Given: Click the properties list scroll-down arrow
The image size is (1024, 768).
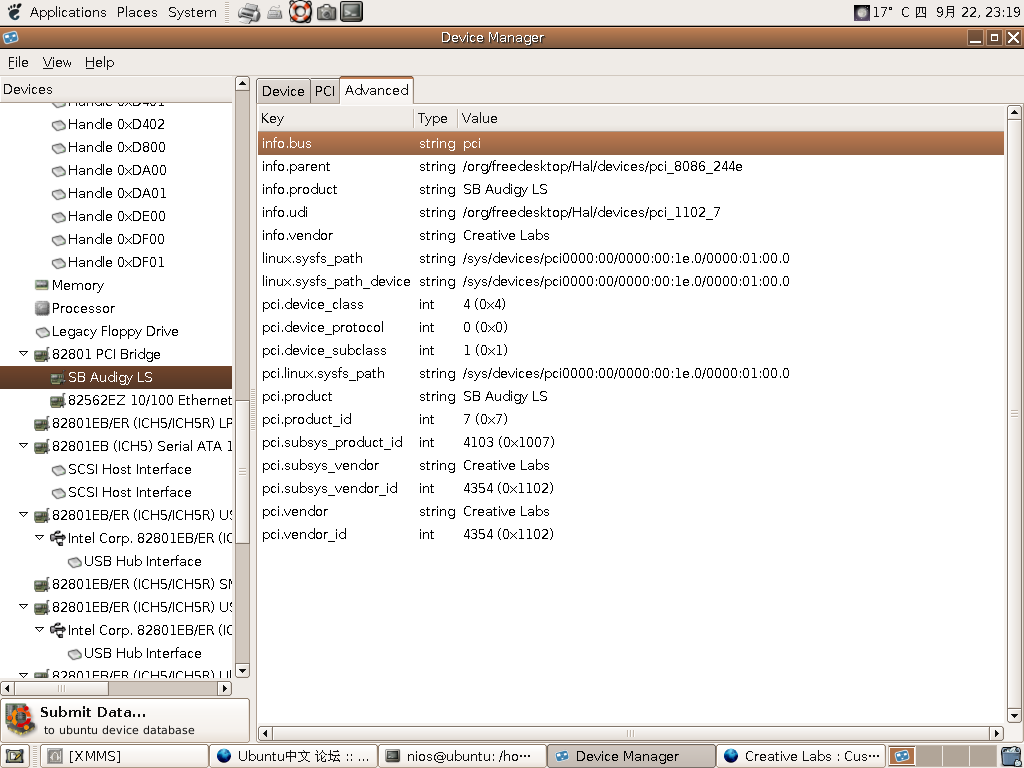Looking at the screenshot, I should (1014, 716).
